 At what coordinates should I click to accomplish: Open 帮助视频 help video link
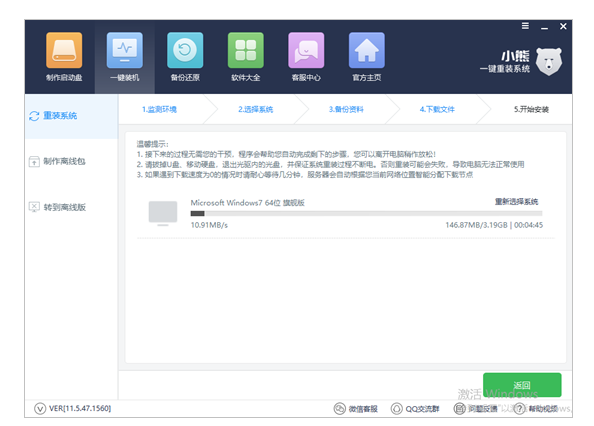tap(543, 409)
